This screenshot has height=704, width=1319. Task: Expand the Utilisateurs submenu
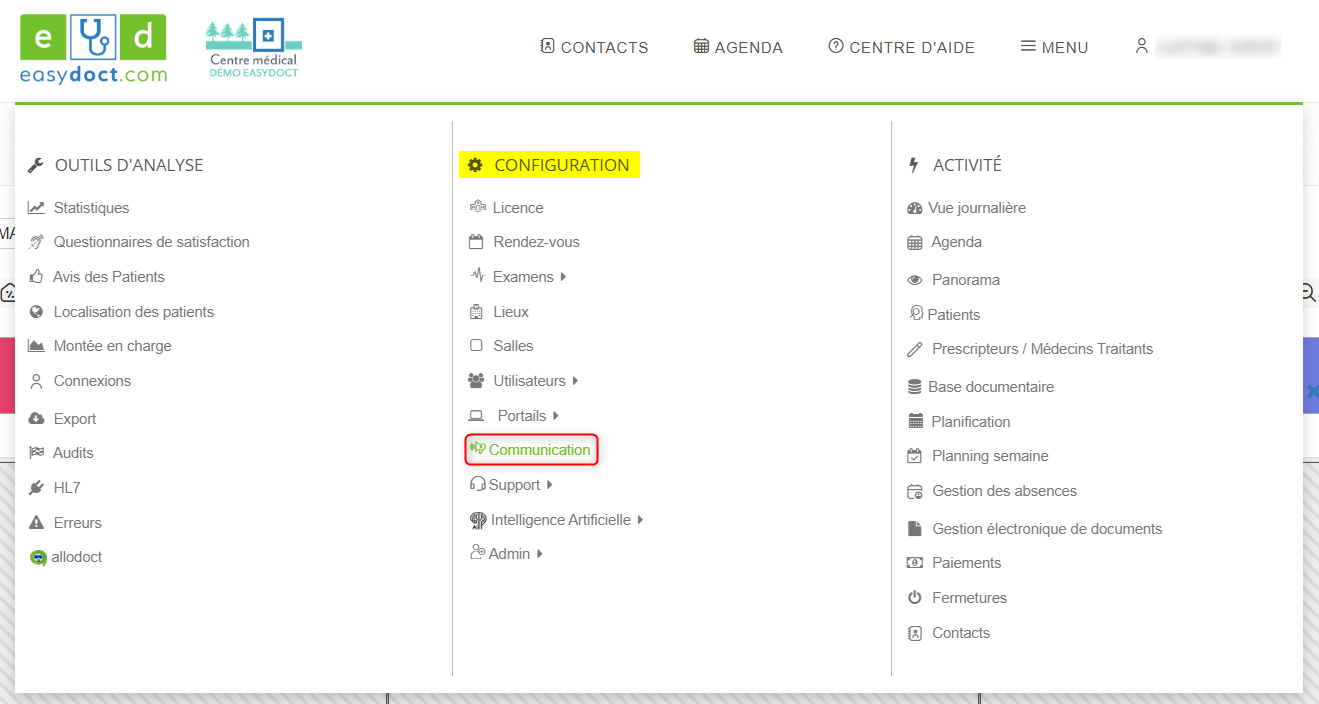point(575,381)
